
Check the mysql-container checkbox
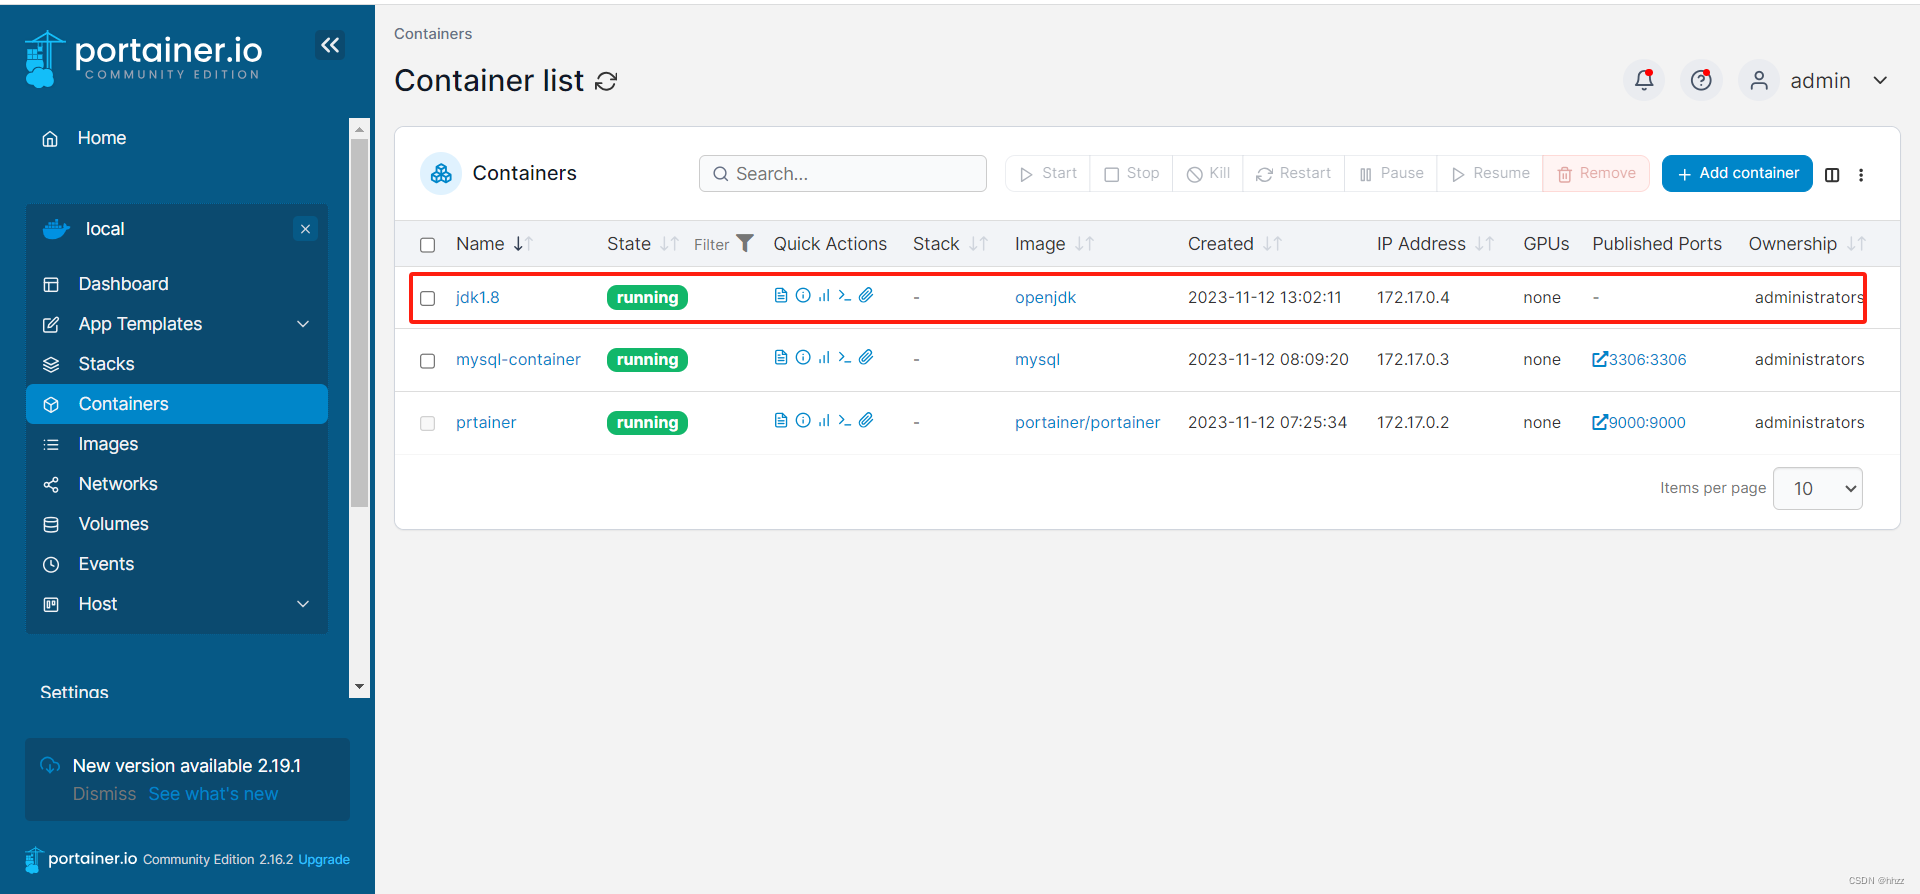pos(428,361)
